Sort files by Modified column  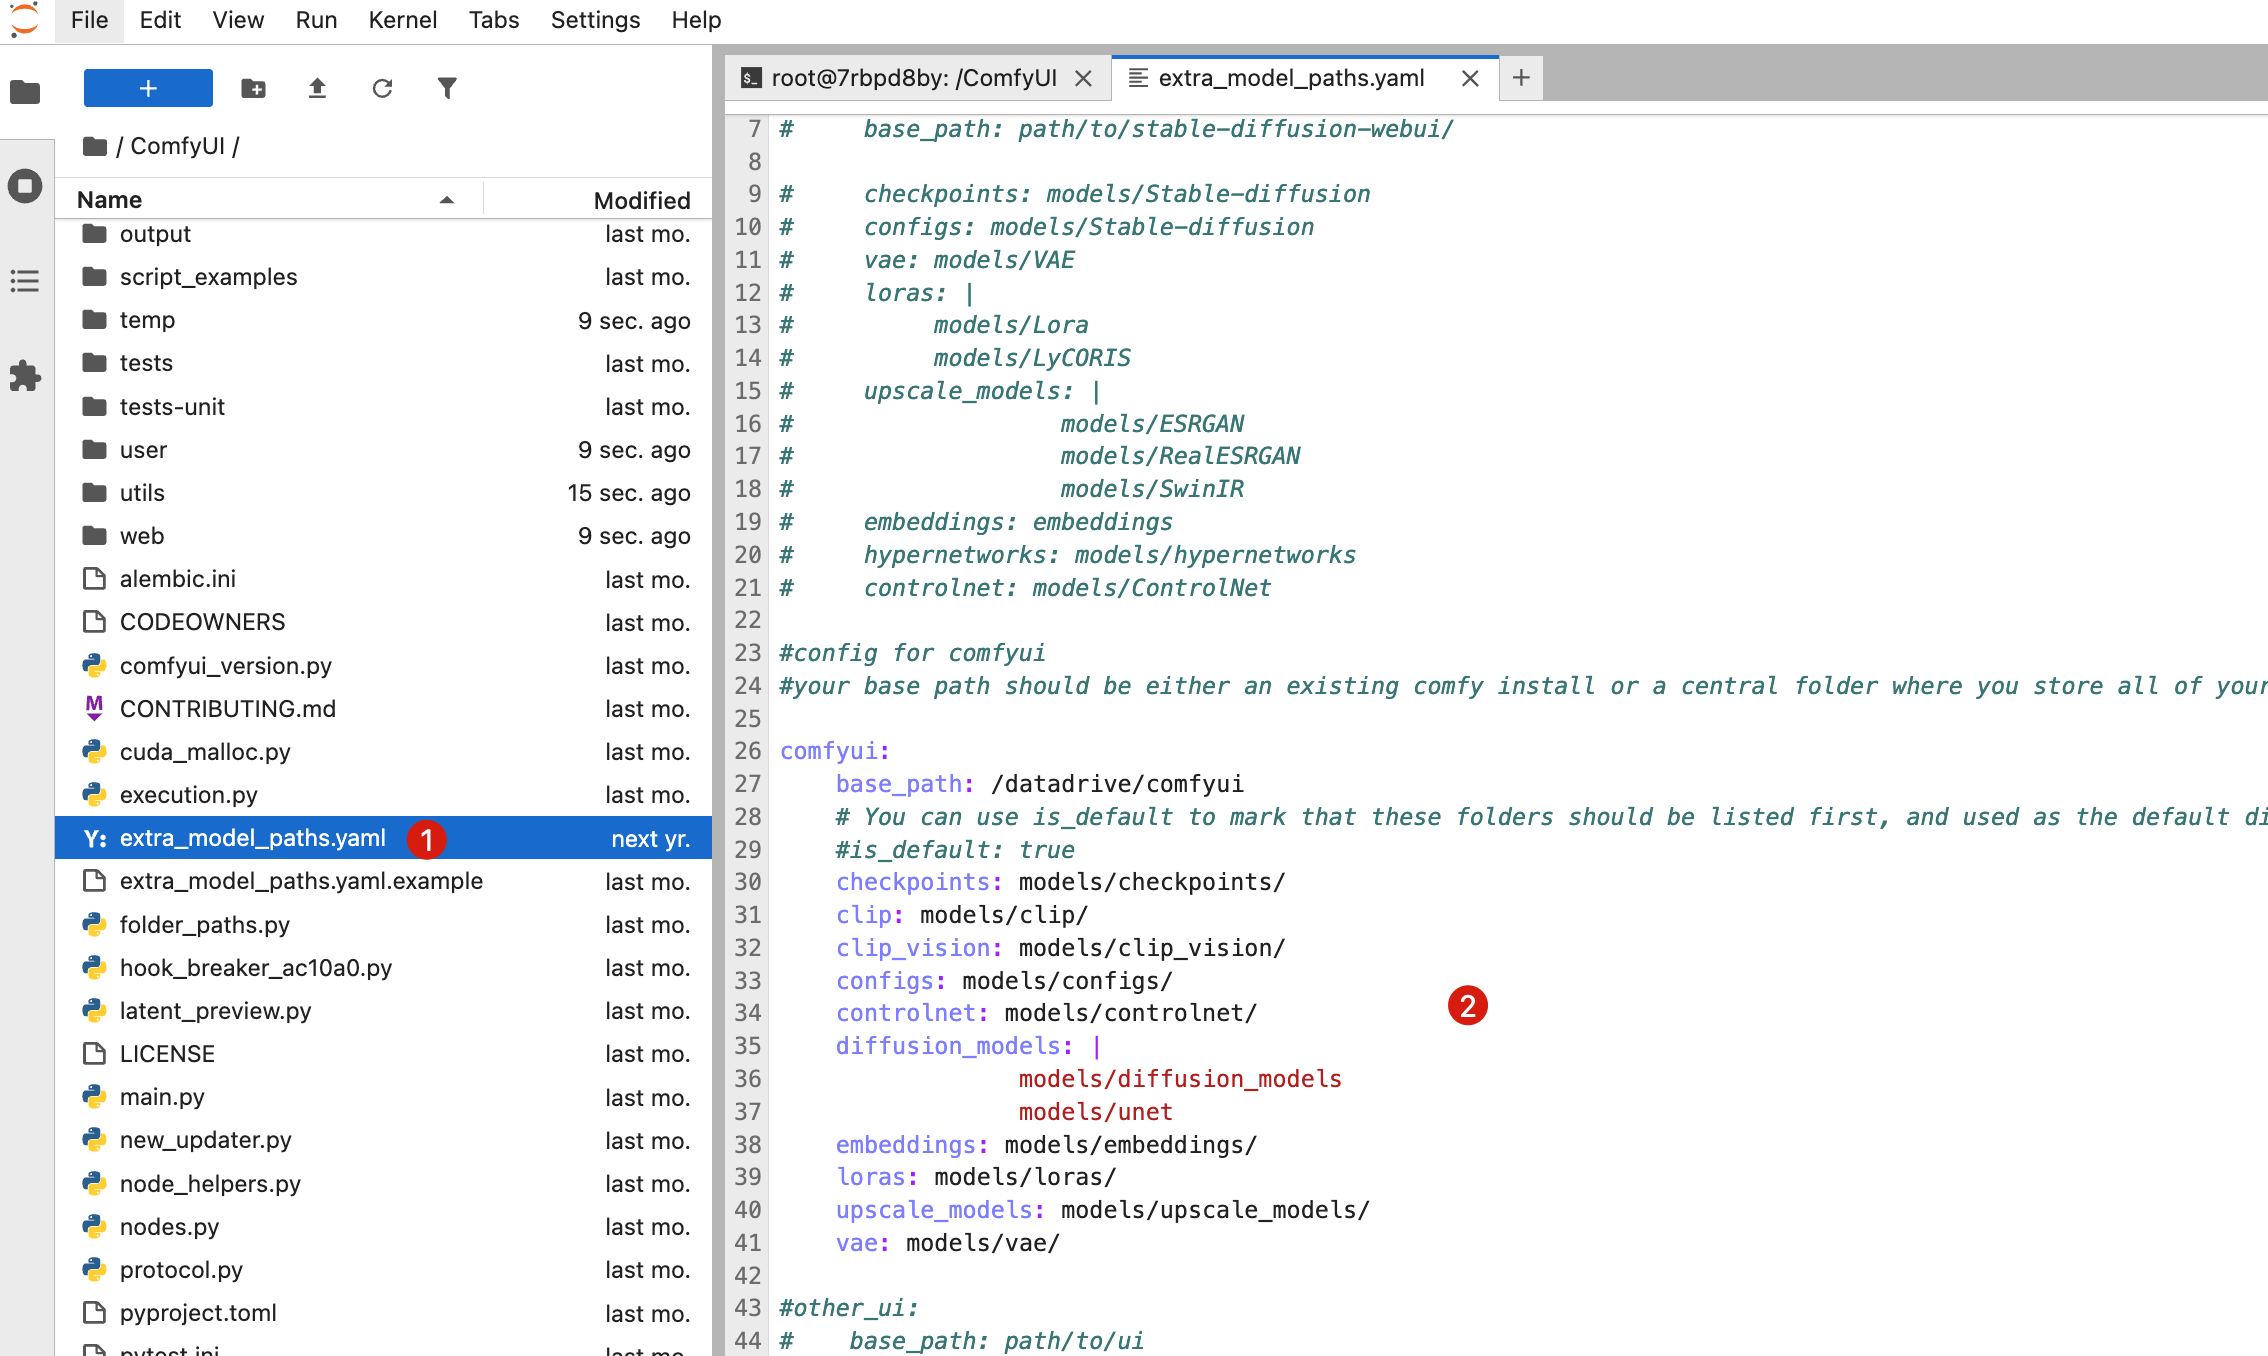tap(641, 200)
